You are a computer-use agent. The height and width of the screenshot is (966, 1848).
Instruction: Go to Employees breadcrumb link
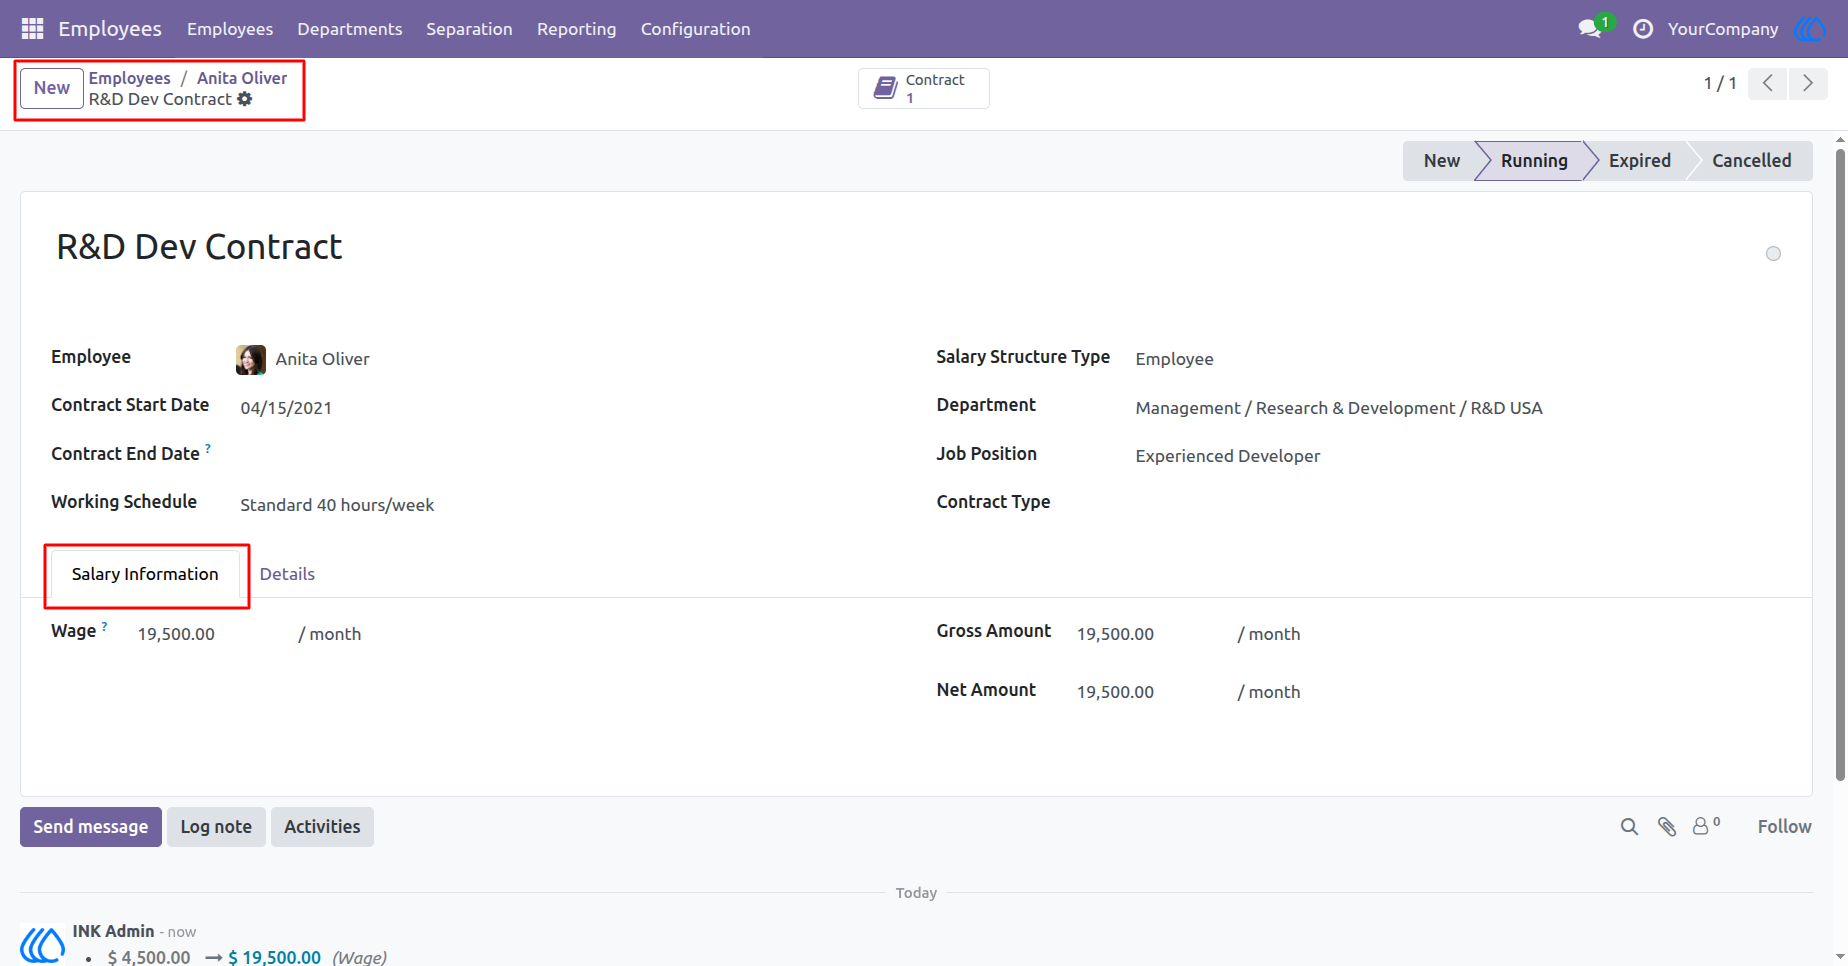pos(129,78)
